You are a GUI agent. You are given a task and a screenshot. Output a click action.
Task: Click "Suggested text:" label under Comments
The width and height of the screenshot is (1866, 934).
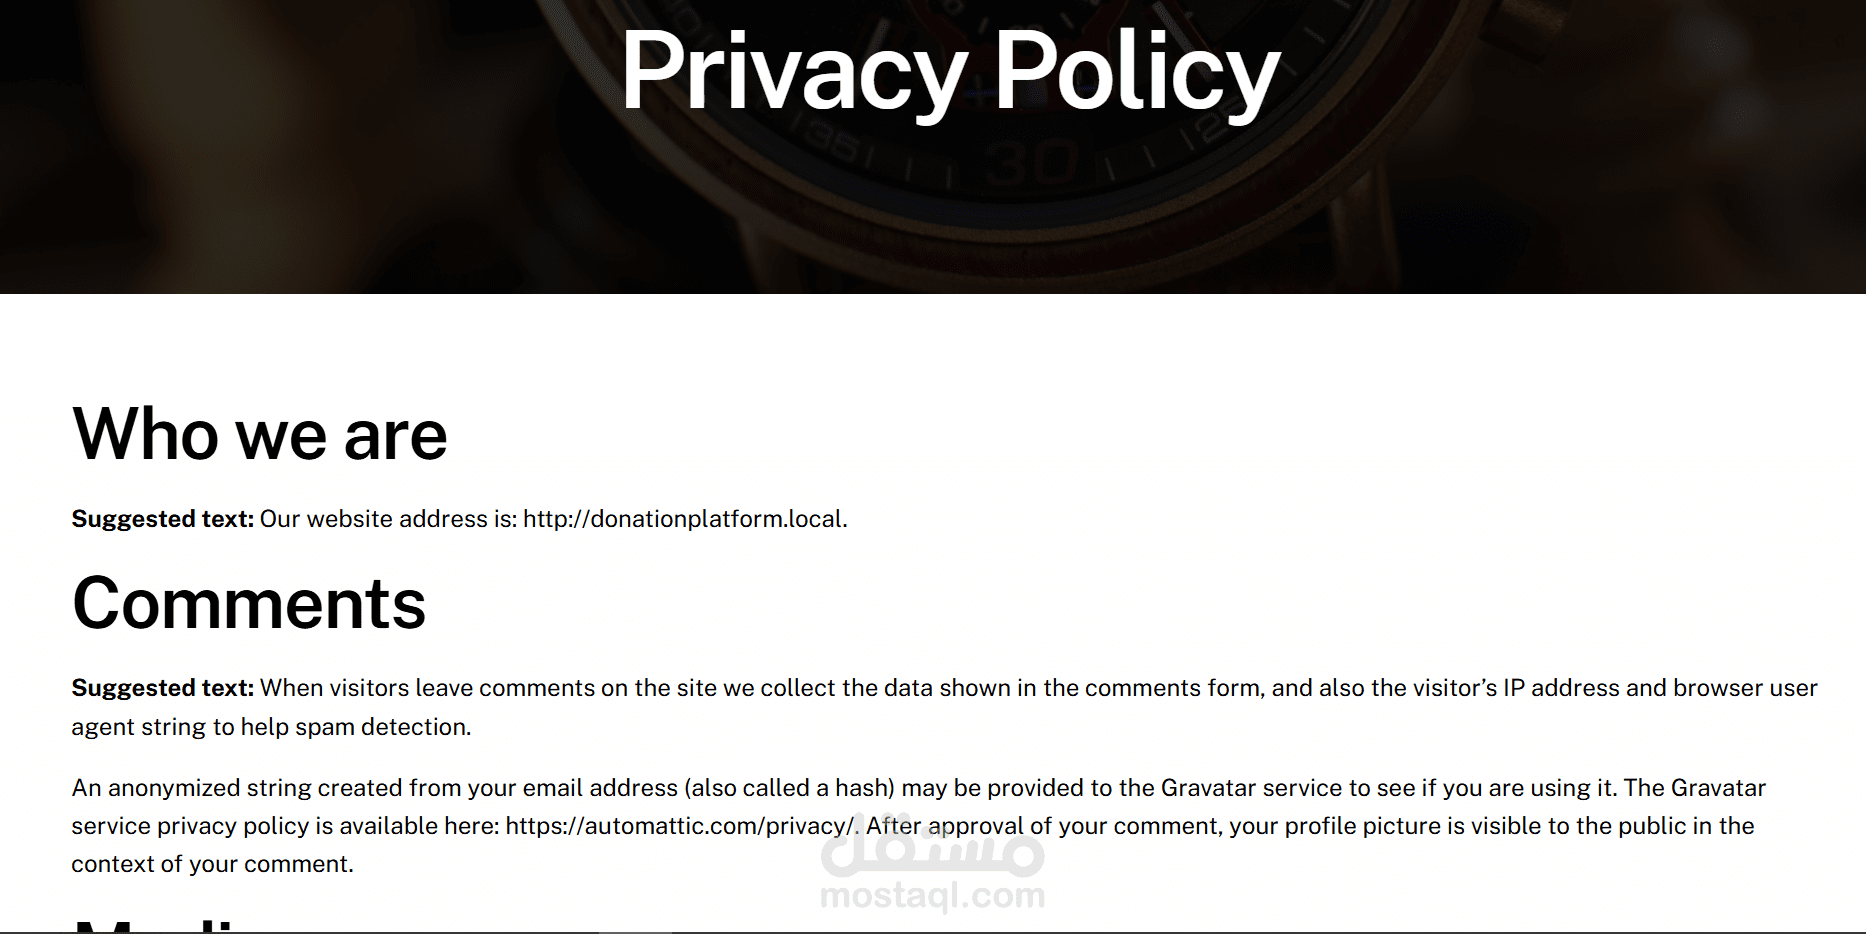click(162, 688)
